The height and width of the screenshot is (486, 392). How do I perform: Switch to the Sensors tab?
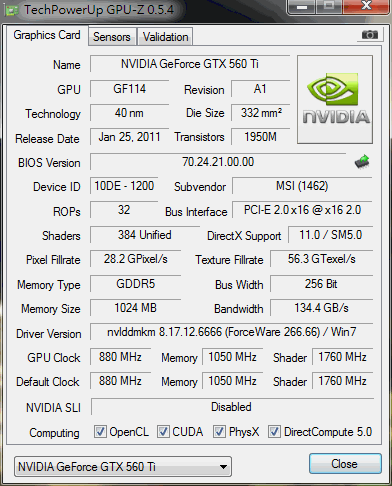pos(112,37)
